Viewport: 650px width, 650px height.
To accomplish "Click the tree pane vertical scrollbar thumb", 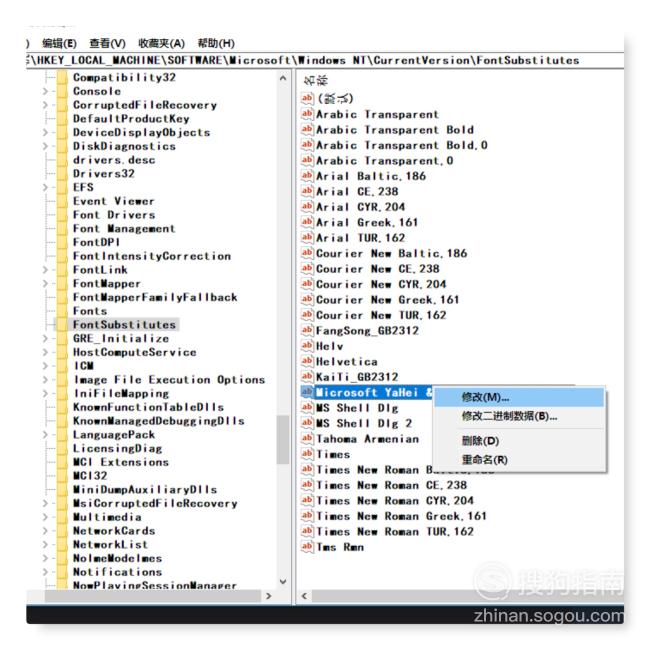I will pos(283,439).
